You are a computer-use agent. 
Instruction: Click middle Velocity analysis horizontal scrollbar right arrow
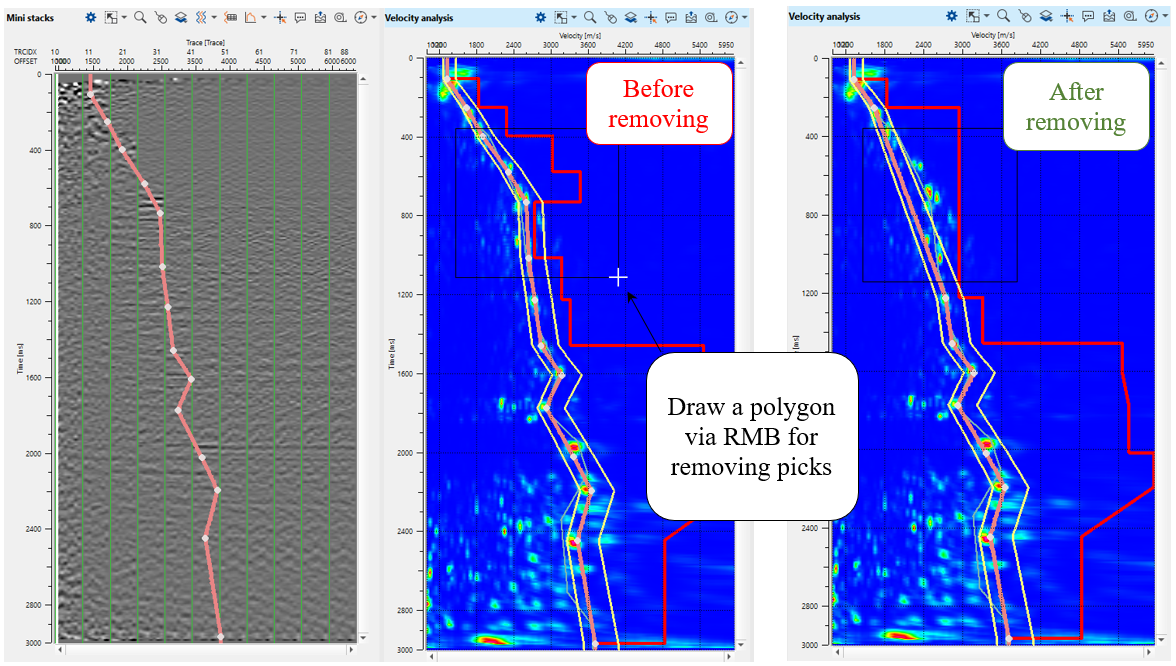[728, 656]
